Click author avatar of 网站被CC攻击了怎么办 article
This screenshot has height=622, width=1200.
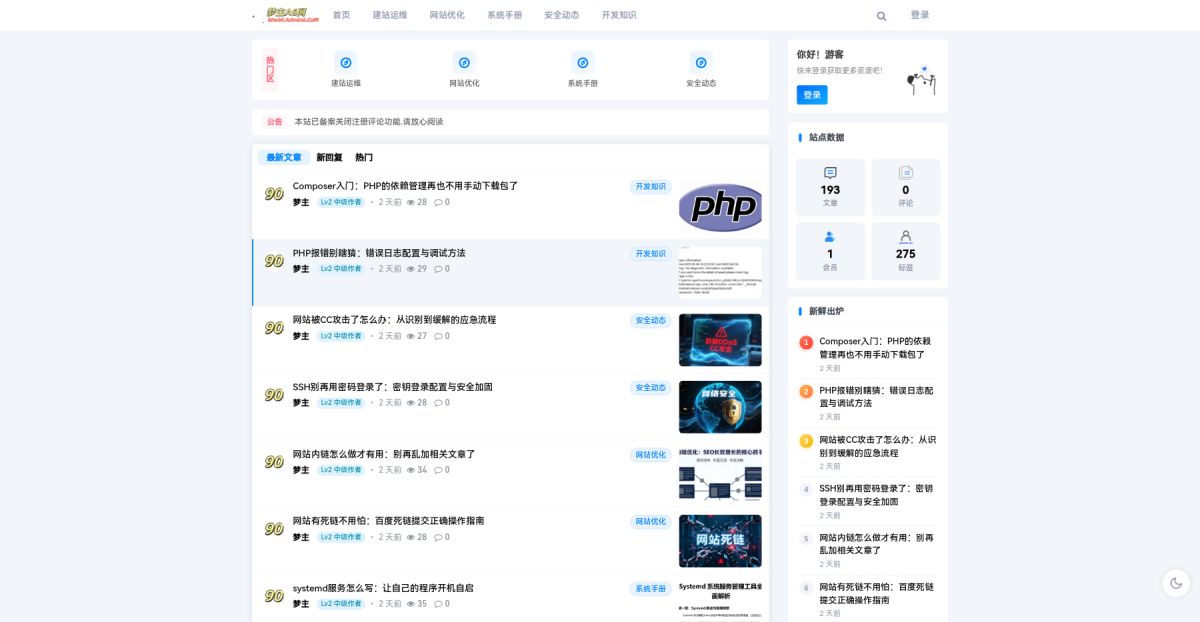[x=273, y=328]
